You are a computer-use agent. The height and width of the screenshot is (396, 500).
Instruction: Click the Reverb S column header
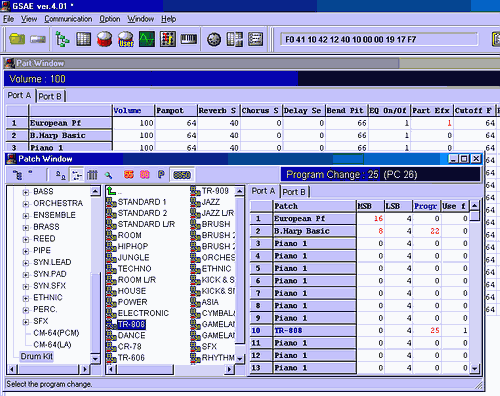point(218,111)
